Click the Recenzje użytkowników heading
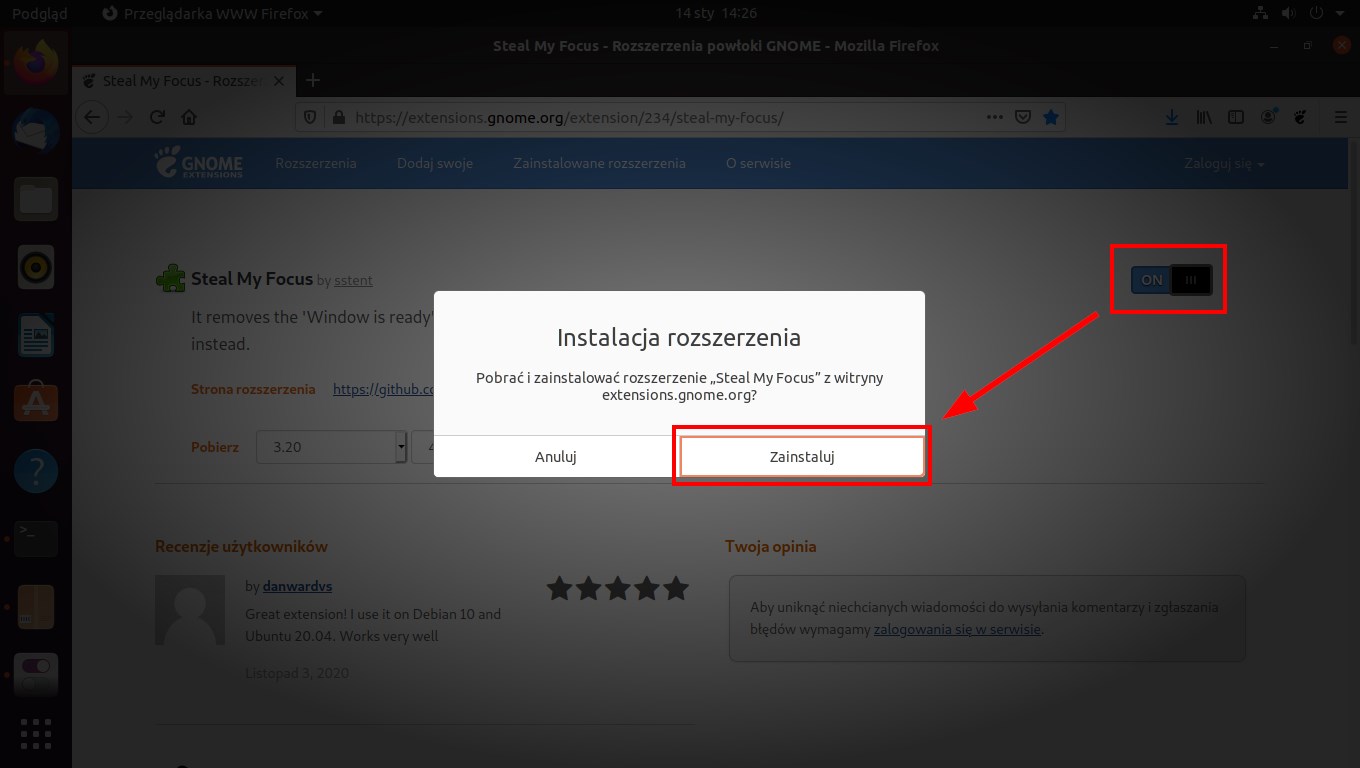The image size is (1360, 768). tap(241, 546)
